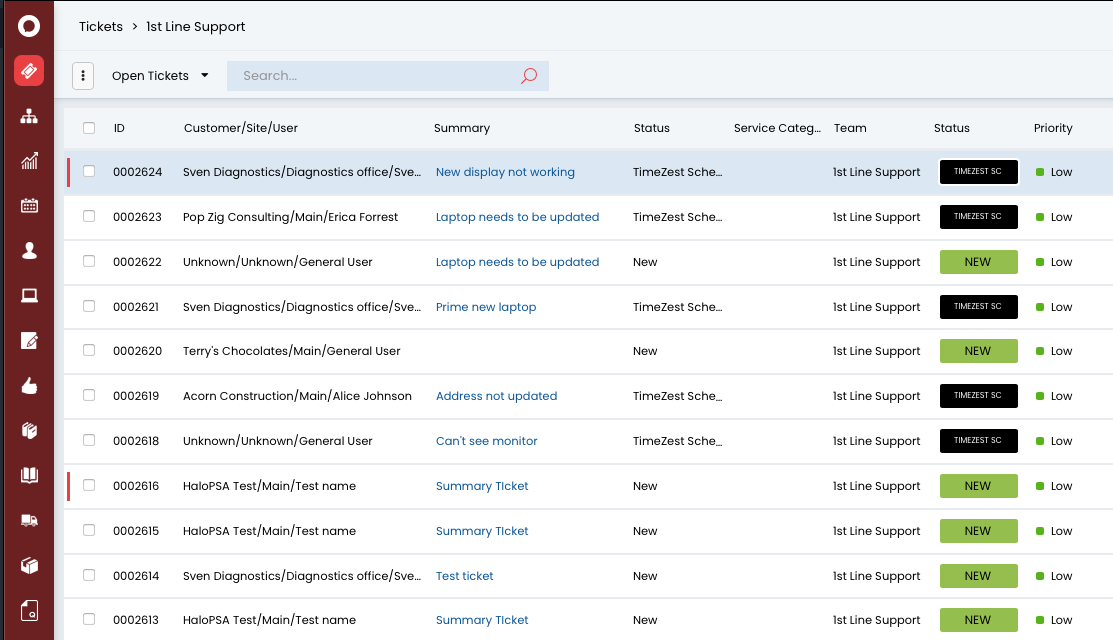
Task: Open the user silhouette icon in sidebar
Action: coord(28,251)
